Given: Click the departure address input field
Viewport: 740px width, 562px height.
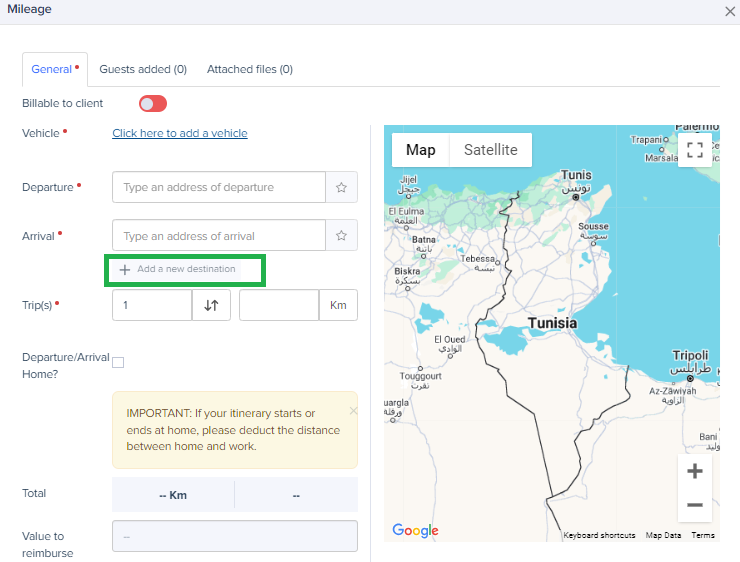Looking at the screenshot, I should coord(219,187).
